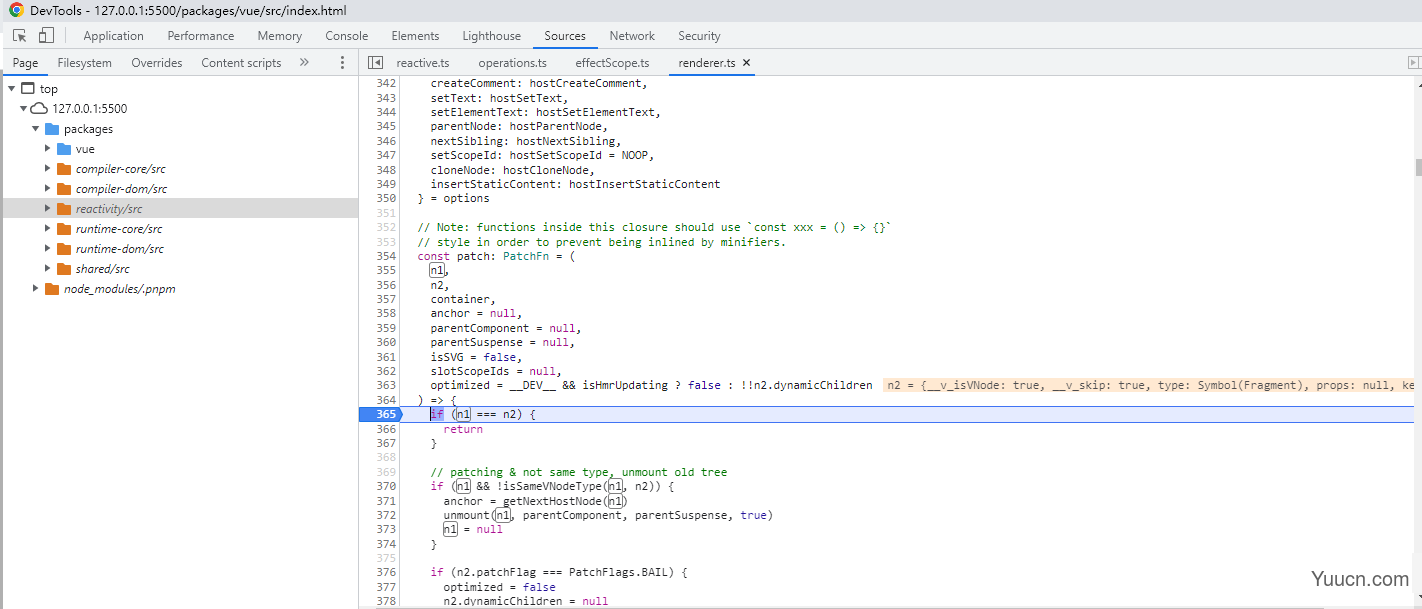Screen dimensions: 1422x609
Task: Toggle the device toolbar icon
Action: (46, 35)
